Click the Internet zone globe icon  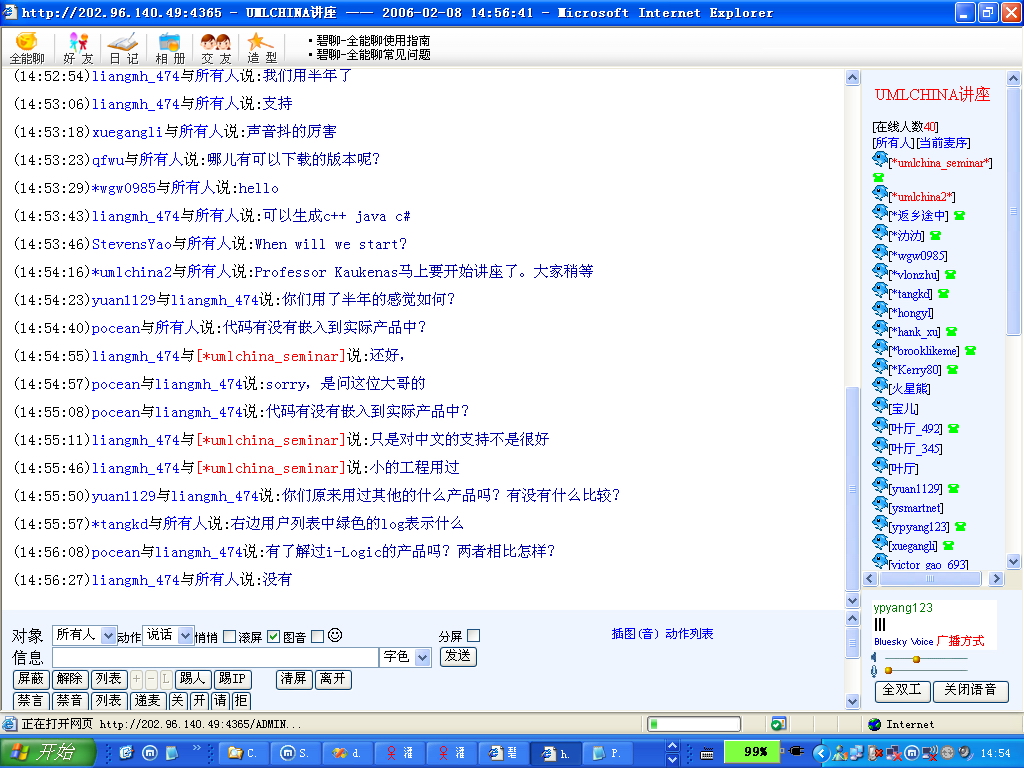(x=874, y=724)
